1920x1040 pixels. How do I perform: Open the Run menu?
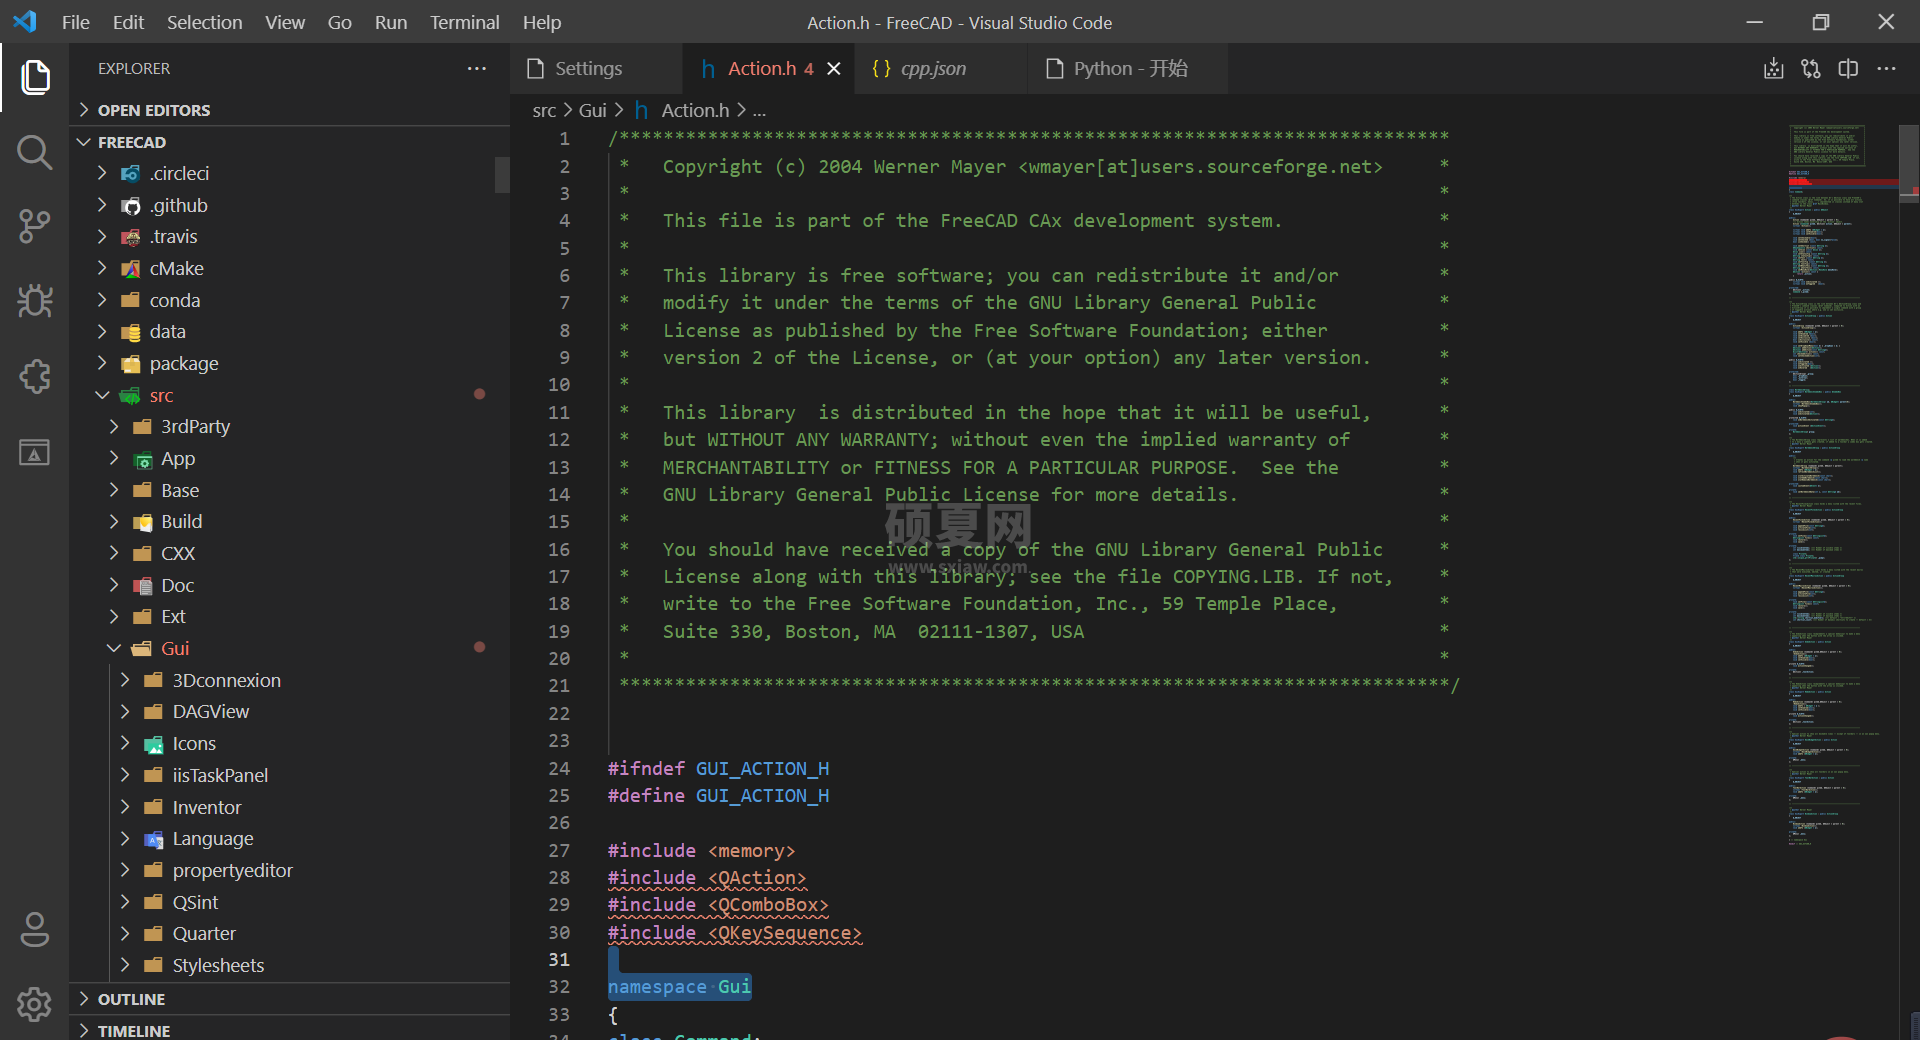[x=391, y=22]
